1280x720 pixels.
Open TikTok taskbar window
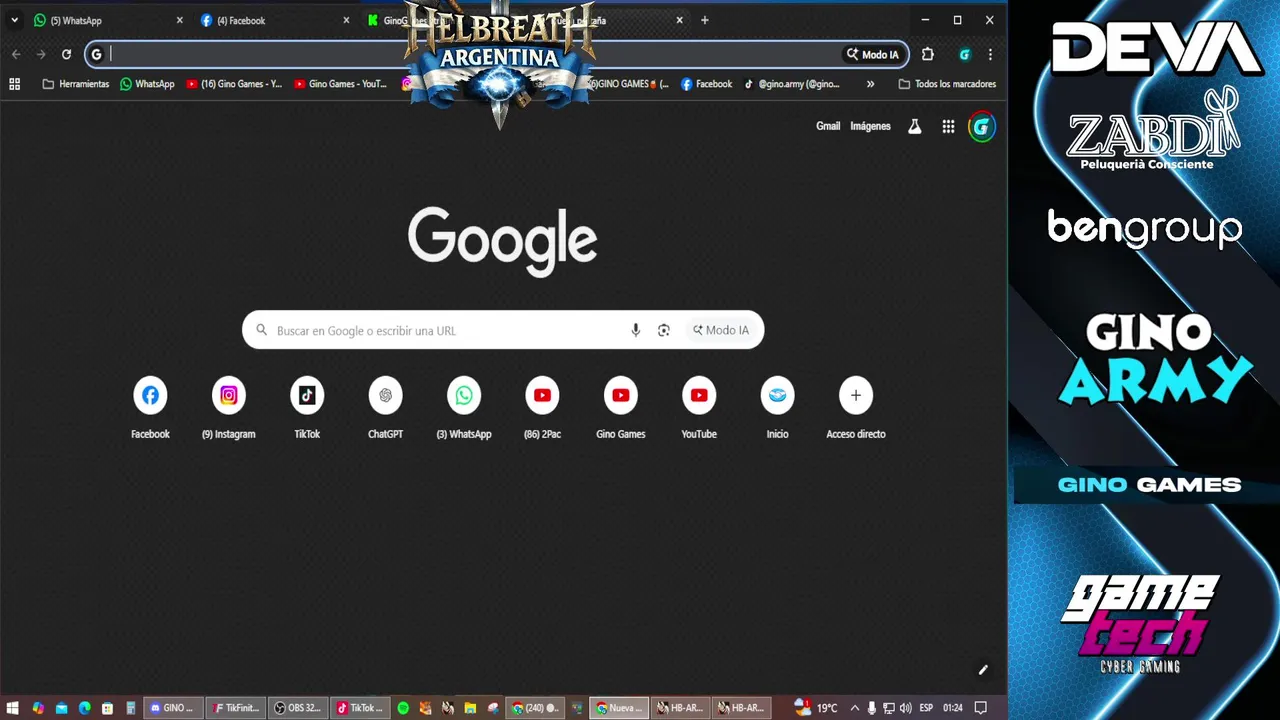tap(359, 708)
